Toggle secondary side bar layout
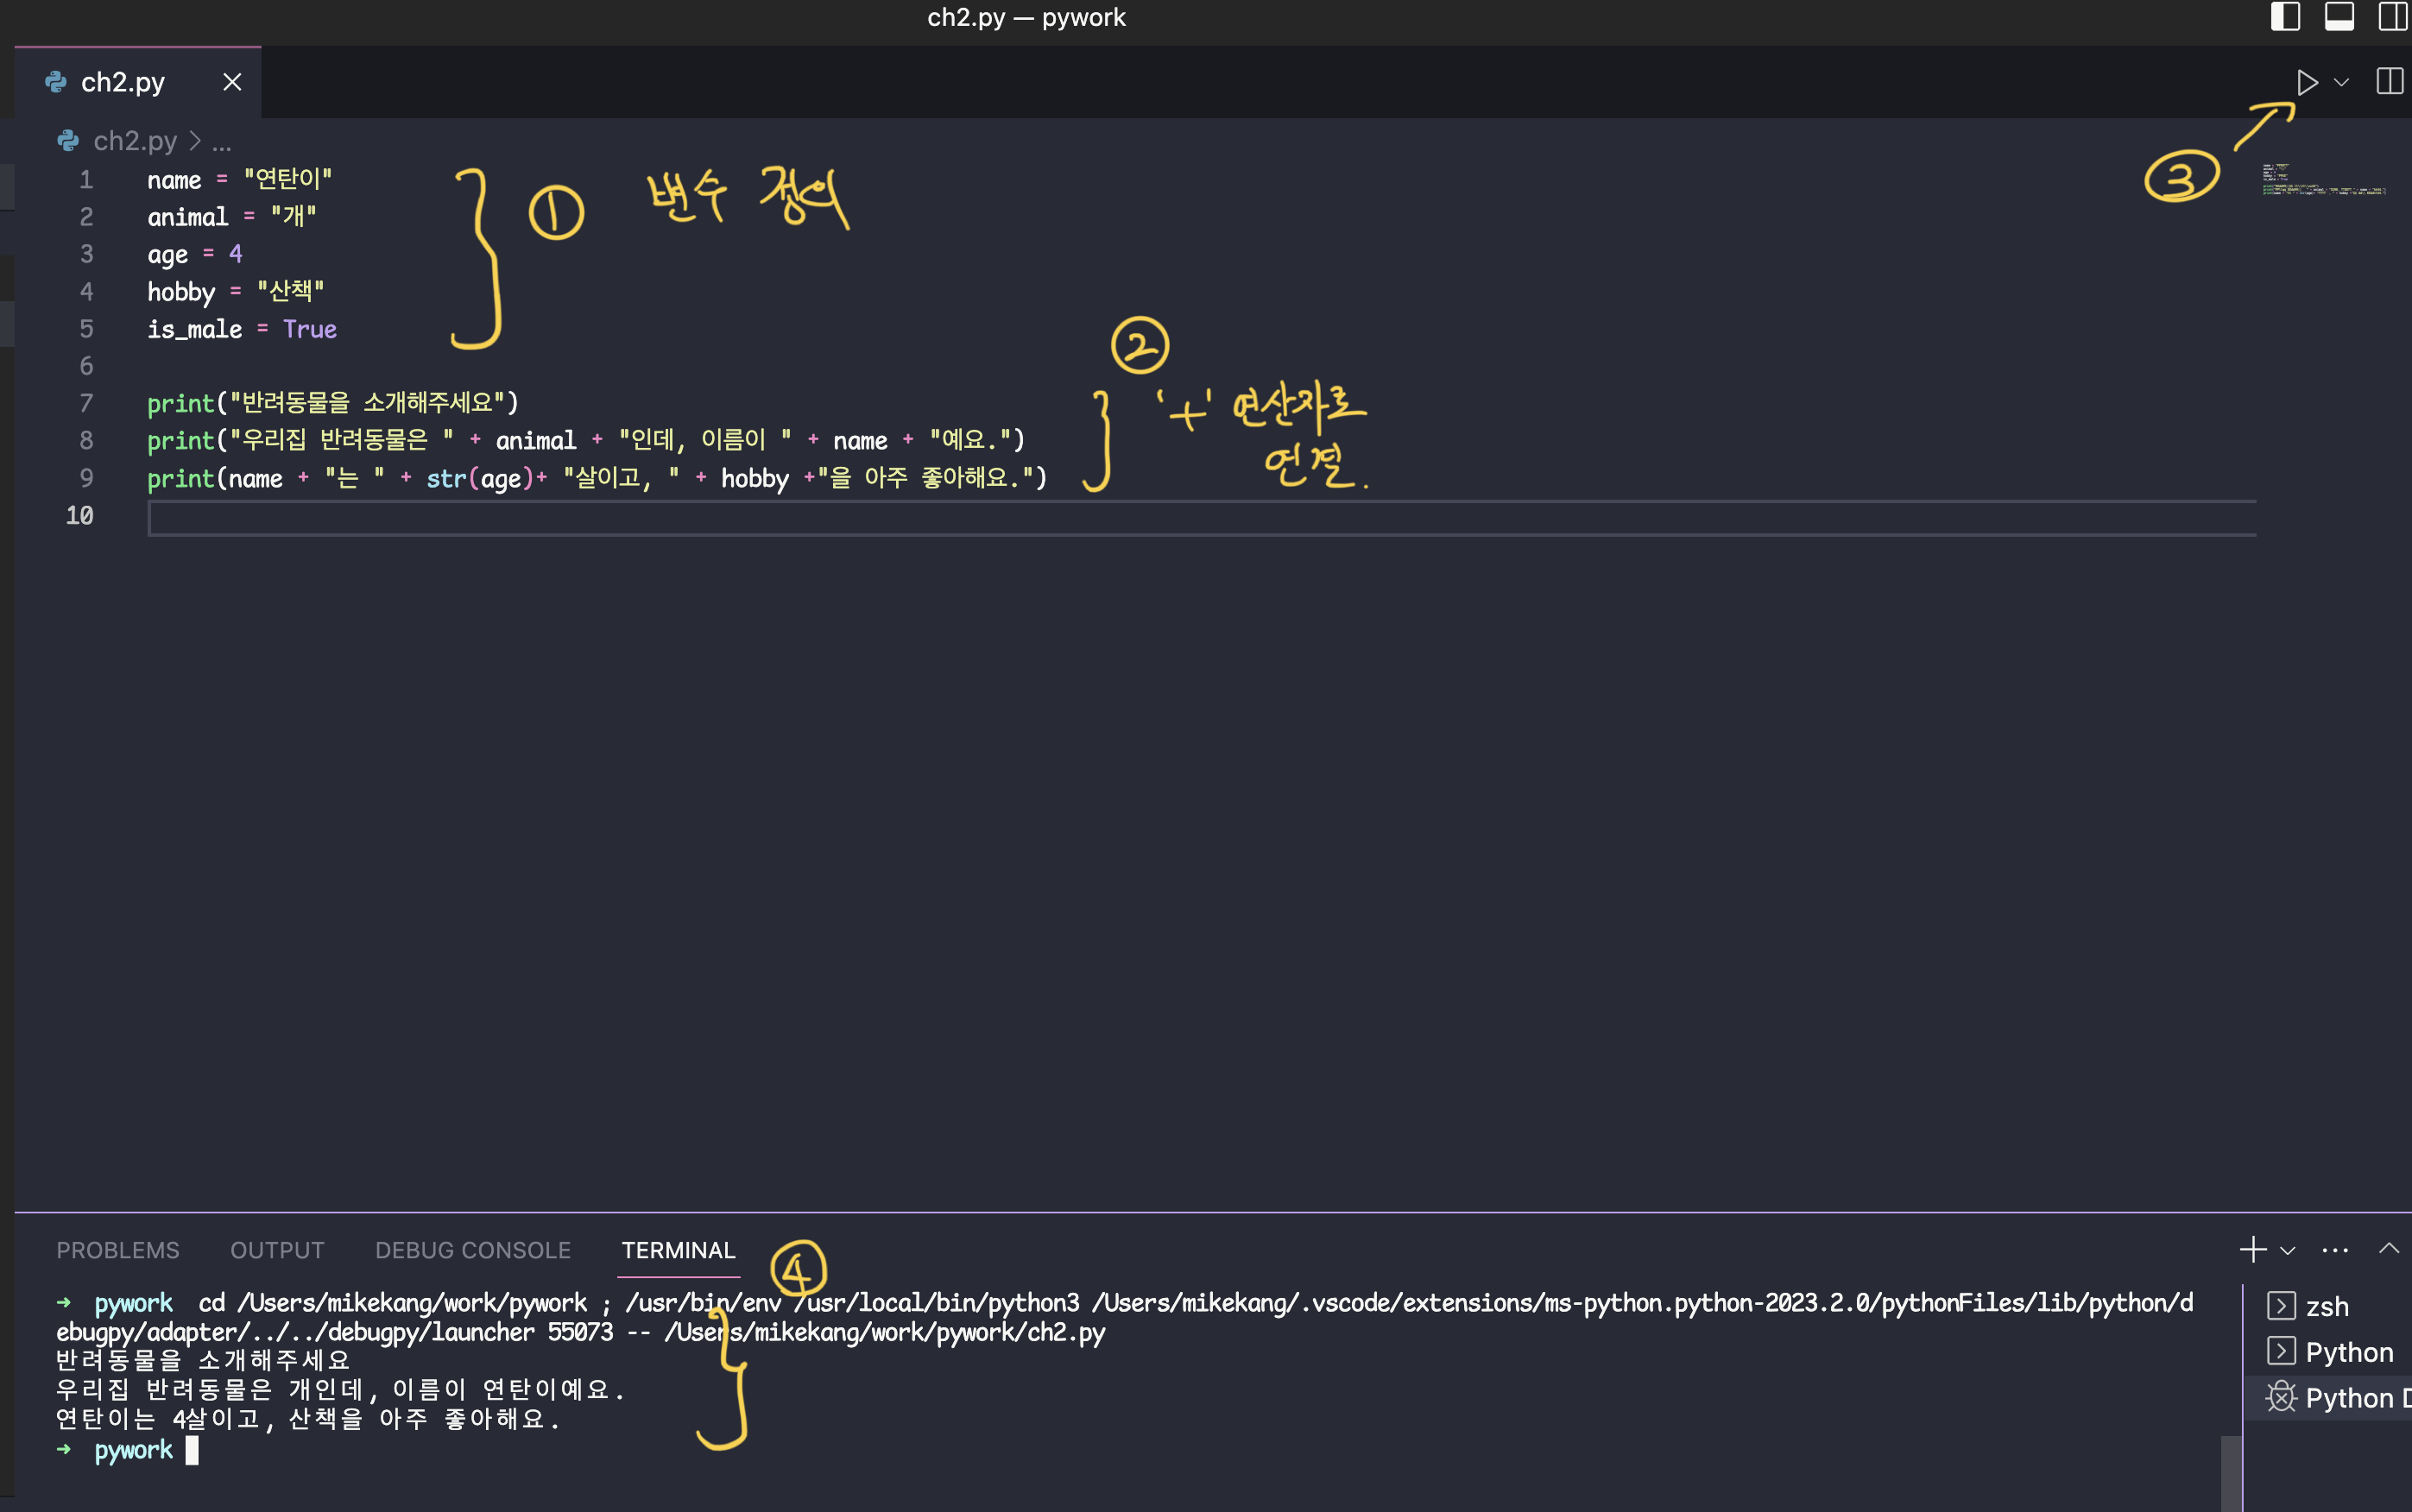 pos(2392,17)
